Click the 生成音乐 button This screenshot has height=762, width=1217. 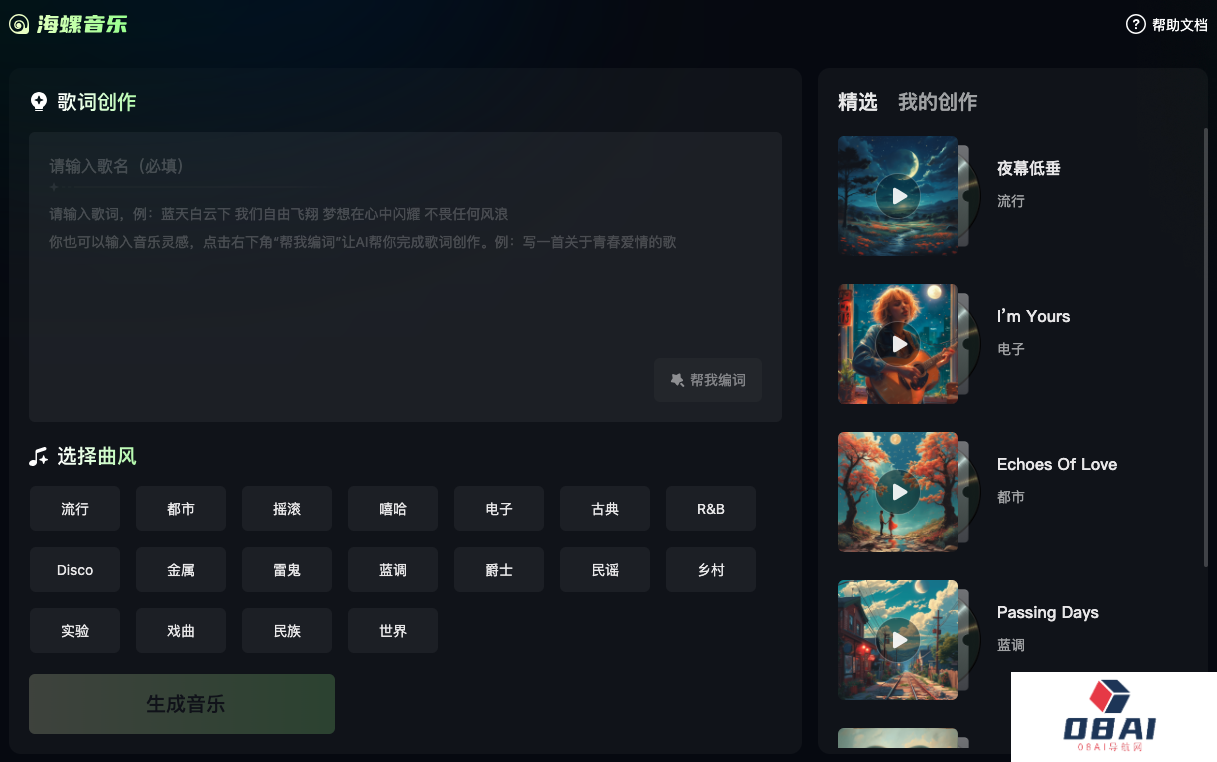[x=182, y=704]
